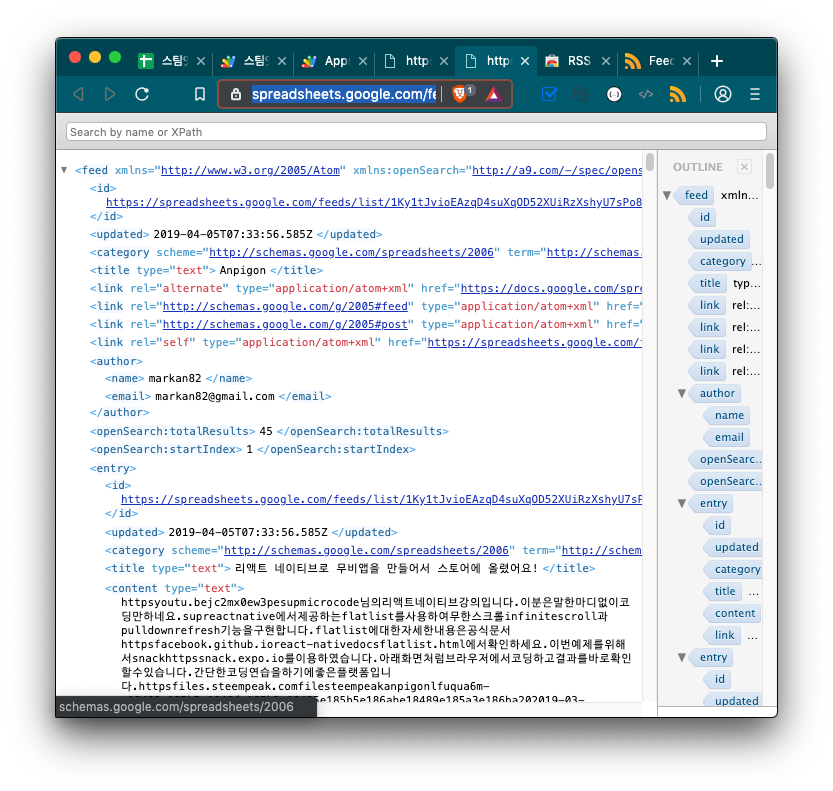Click the code brackets extension icon
The width and height of the screenshot is (833, 791).
[645, 94]
